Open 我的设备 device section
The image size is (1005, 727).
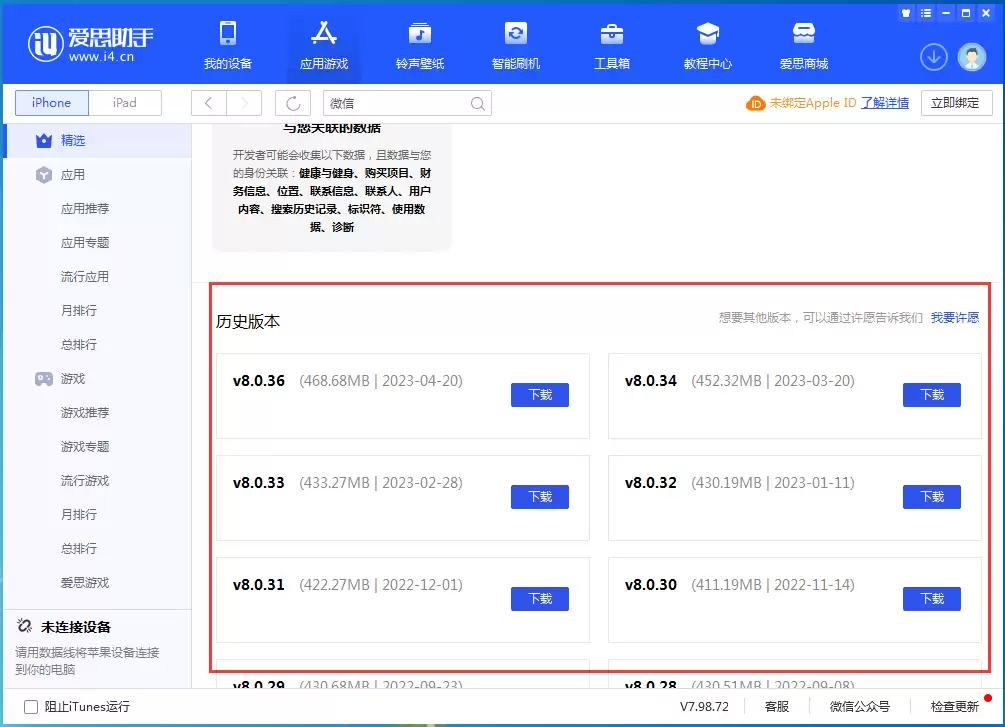pos(228,45)
